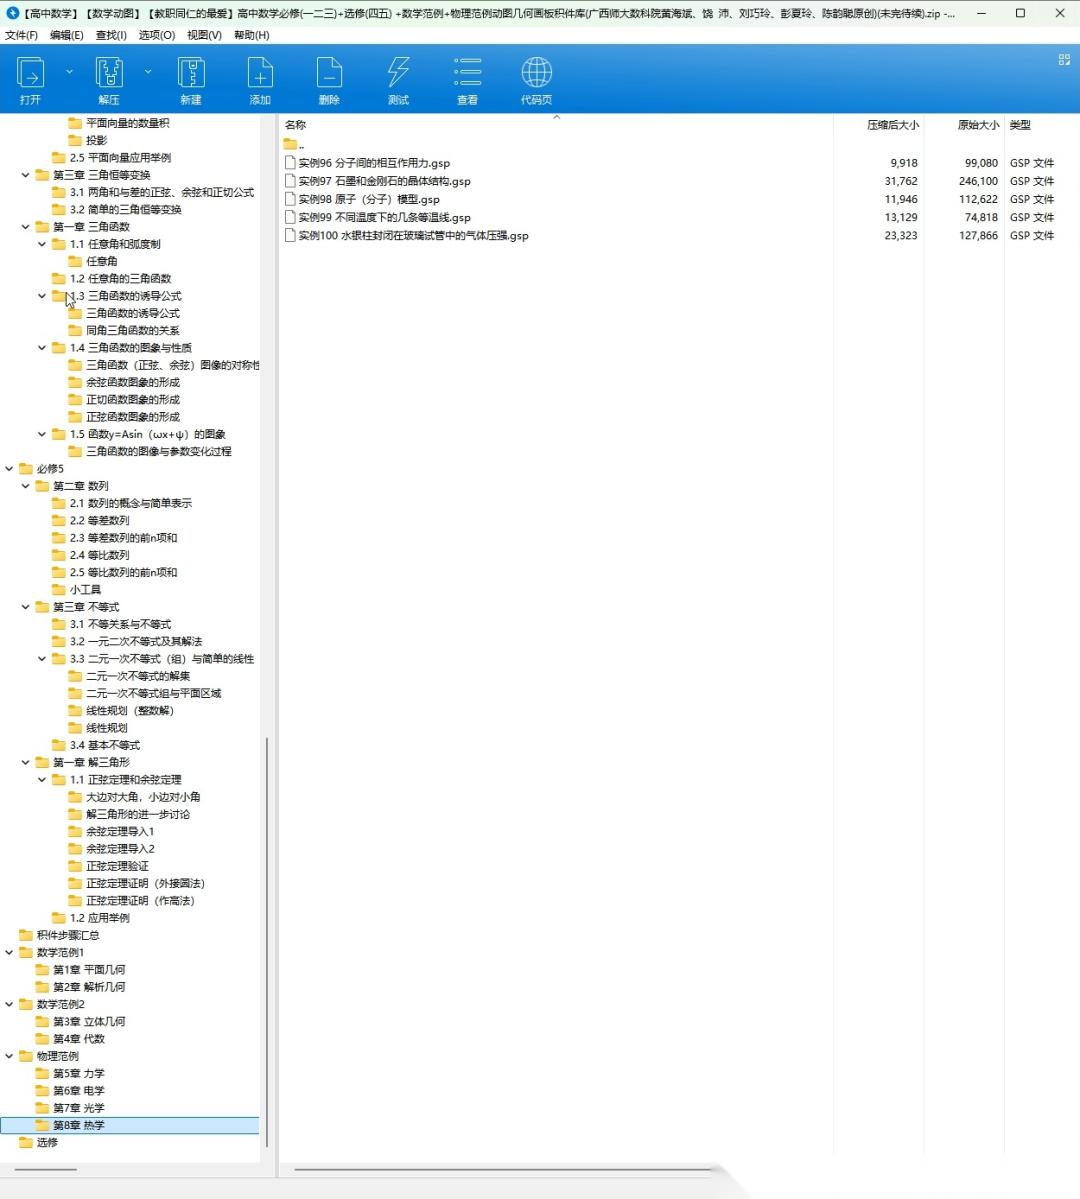Click the layout toggle icon at top right
Screen dimensions: 1080x1199
[x=1064, y=60]
